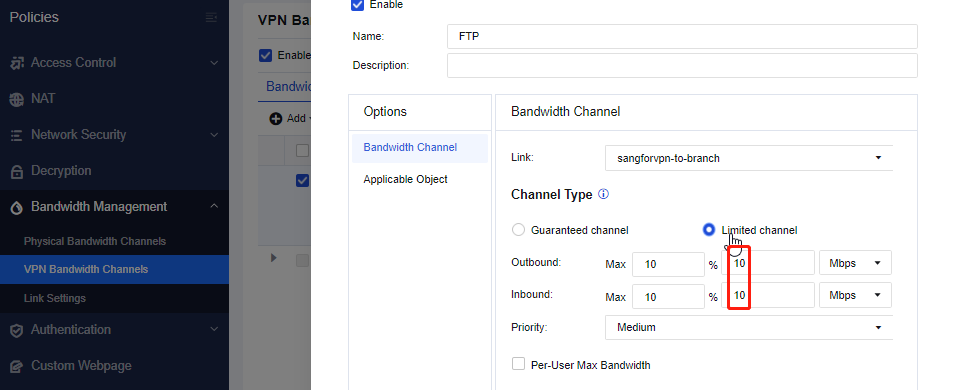This screenshot has height=390, width=955.
Task: Click into the Description field
Action: coord(682,65)
